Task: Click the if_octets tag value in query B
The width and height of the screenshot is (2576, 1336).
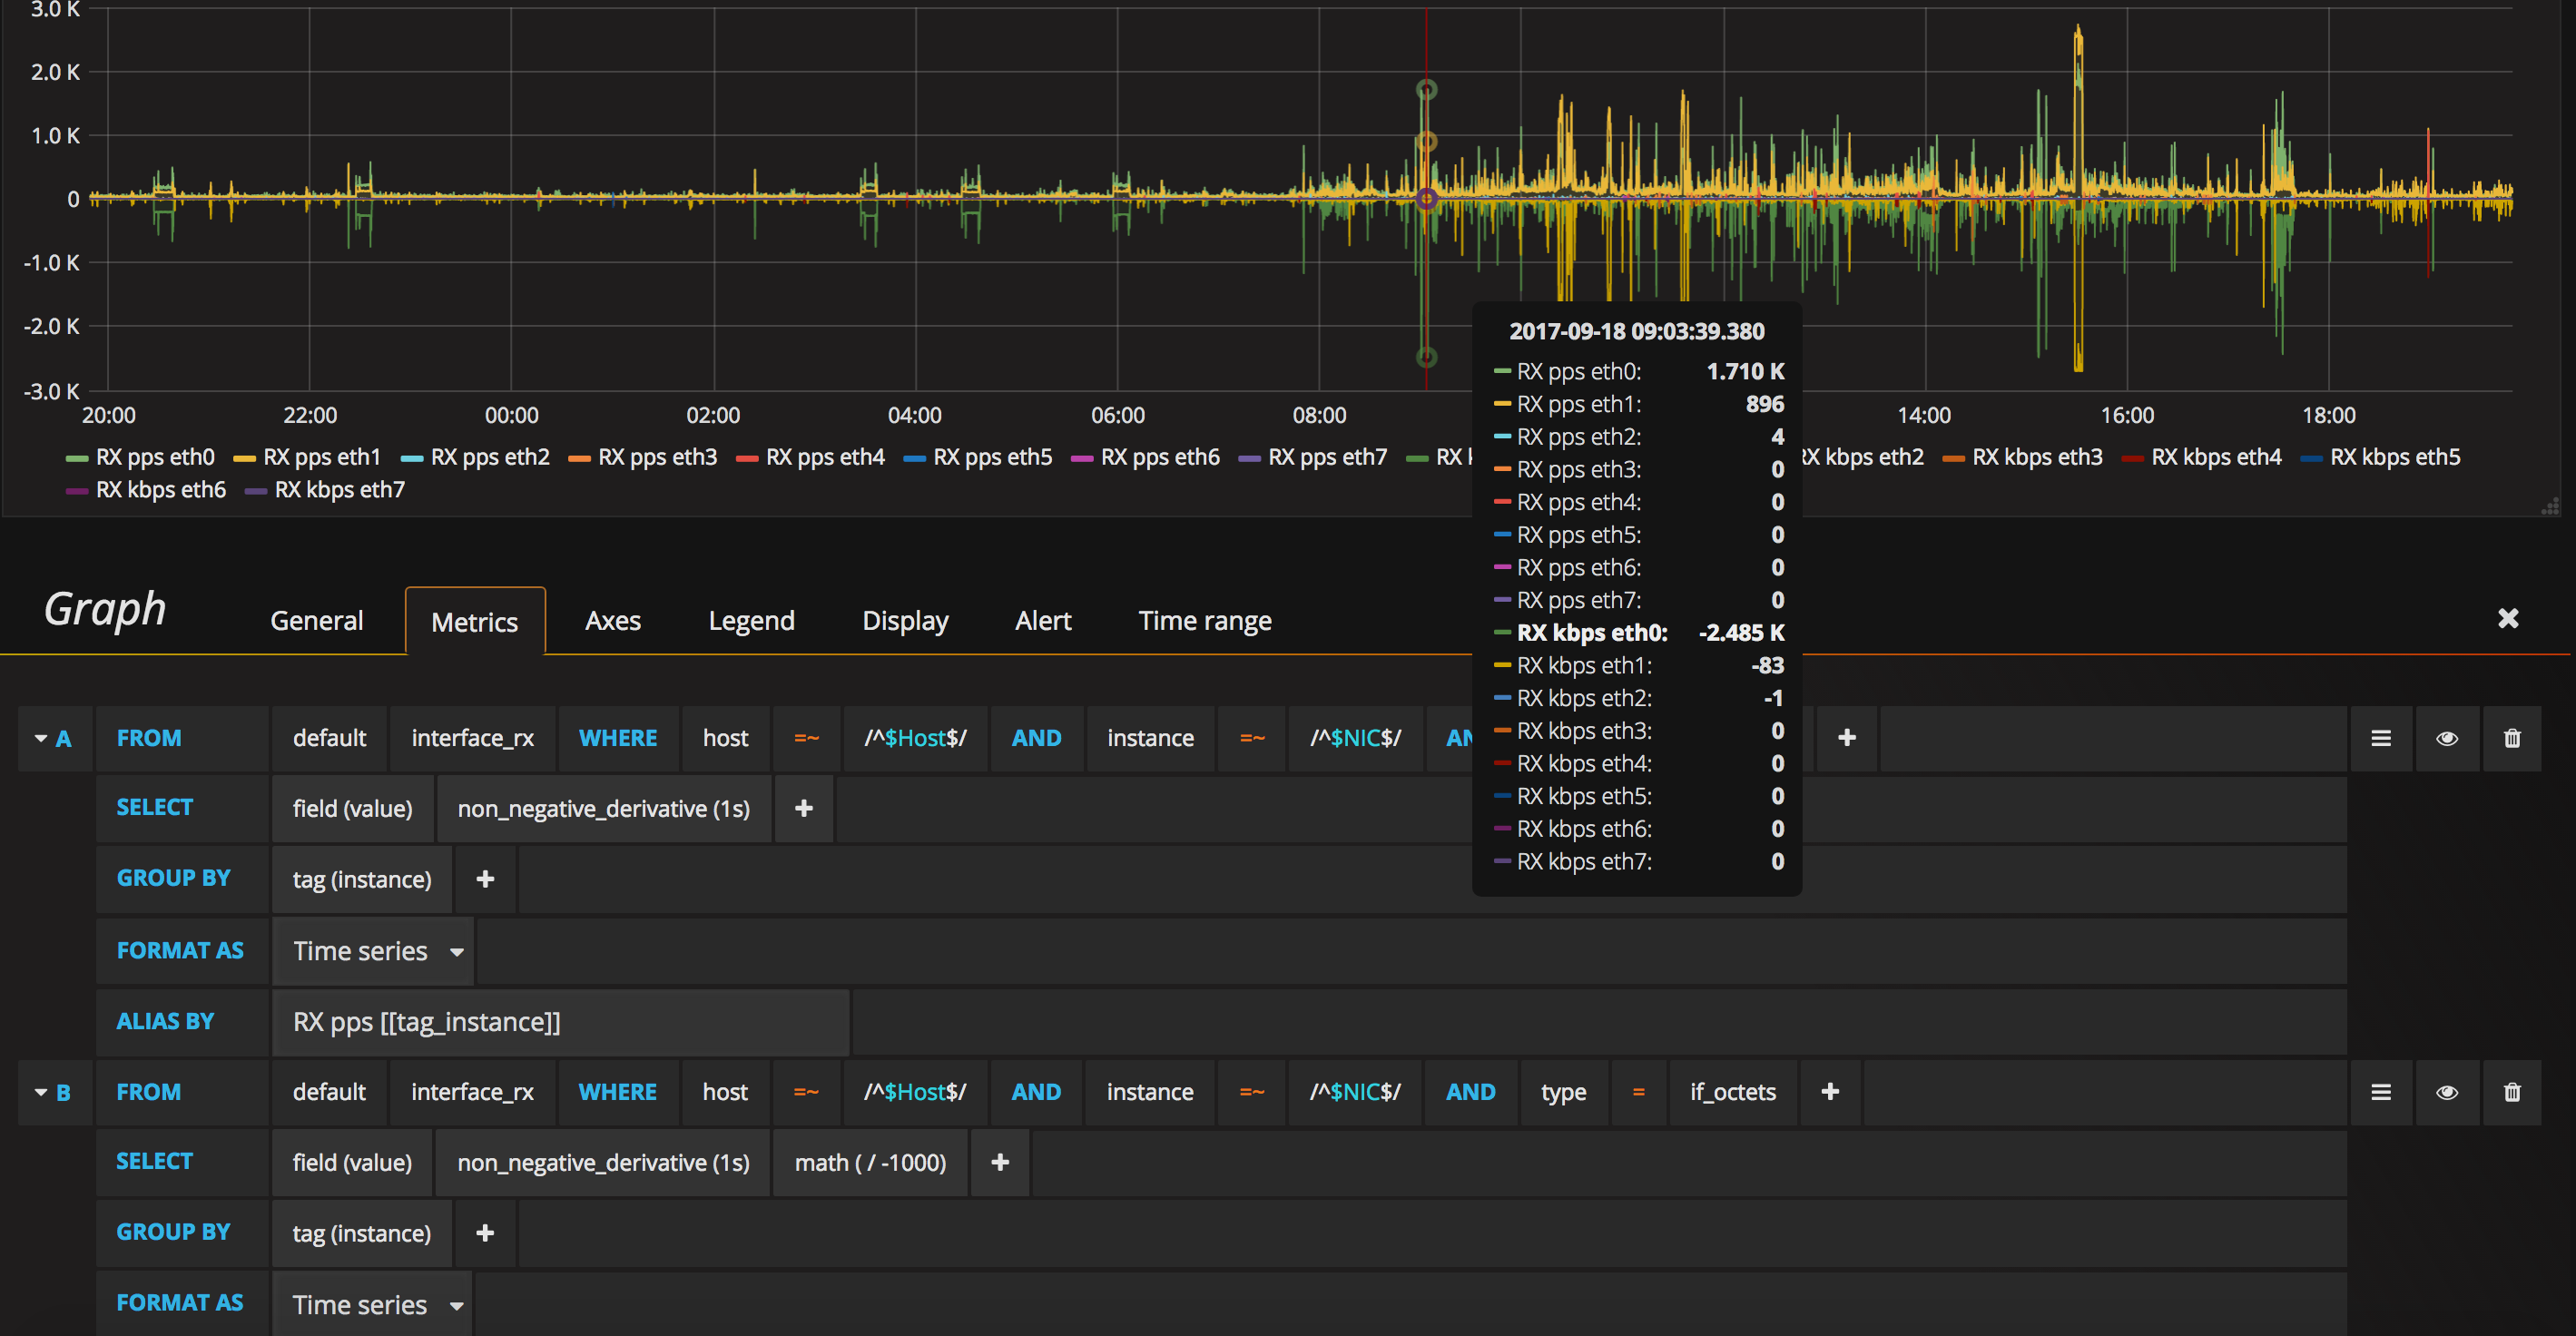Action: (1732, 1092)
